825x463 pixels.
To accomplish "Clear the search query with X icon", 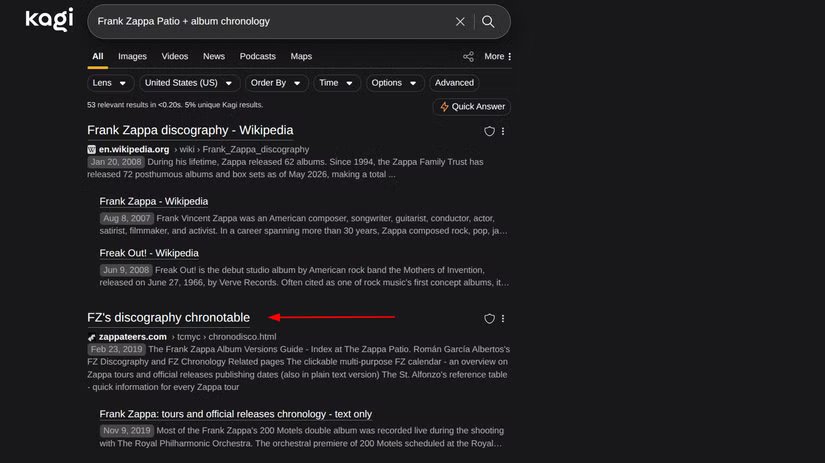I will click(460, 22).
